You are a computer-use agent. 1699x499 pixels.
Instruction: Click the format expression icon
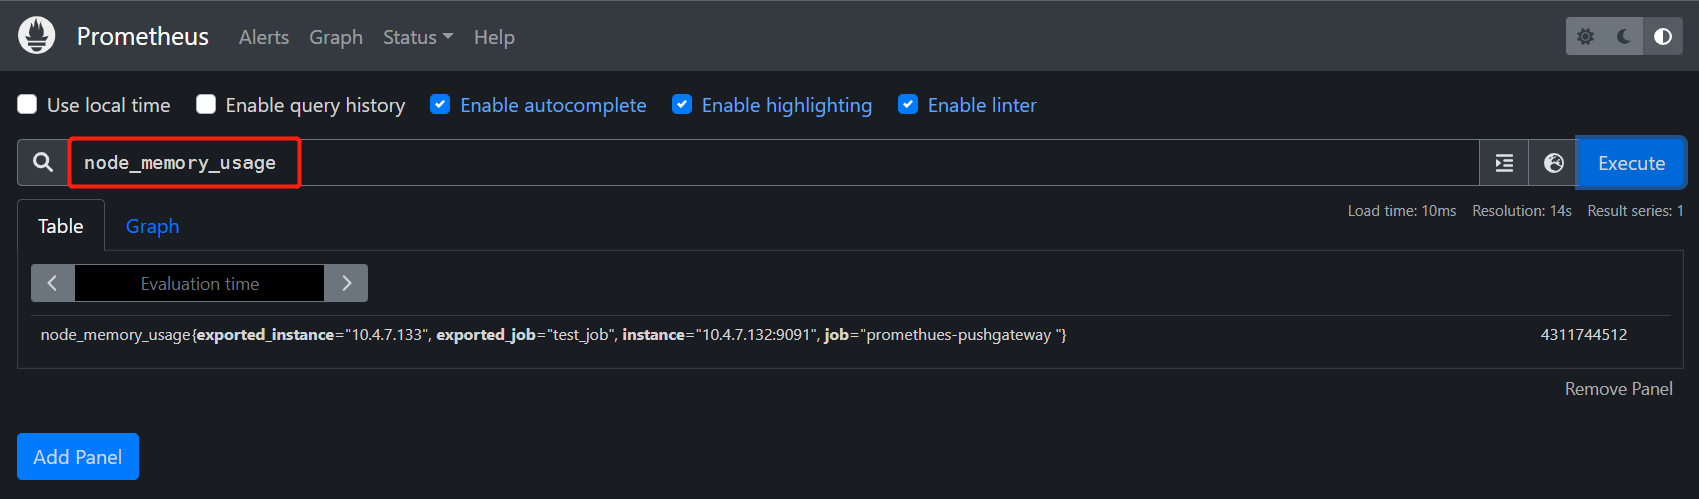click(1504, 163)
